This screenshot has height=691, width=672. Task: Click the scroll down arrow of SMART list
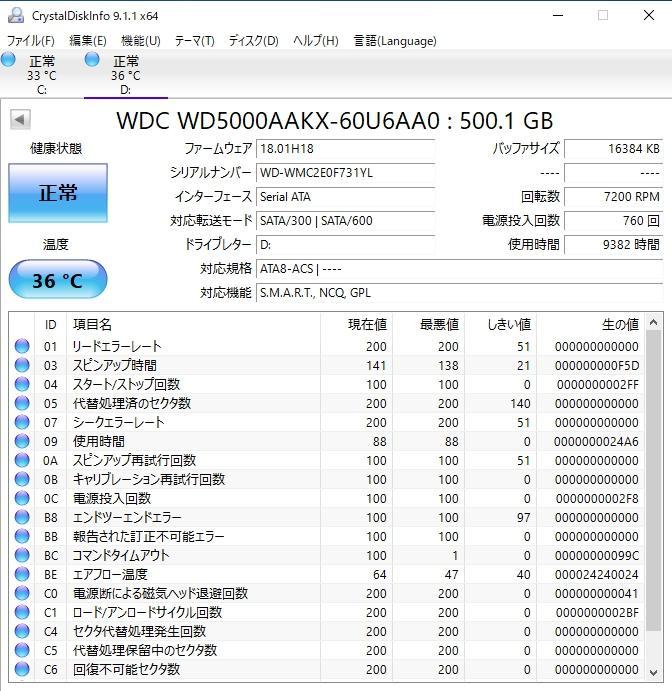click(653, 672)
